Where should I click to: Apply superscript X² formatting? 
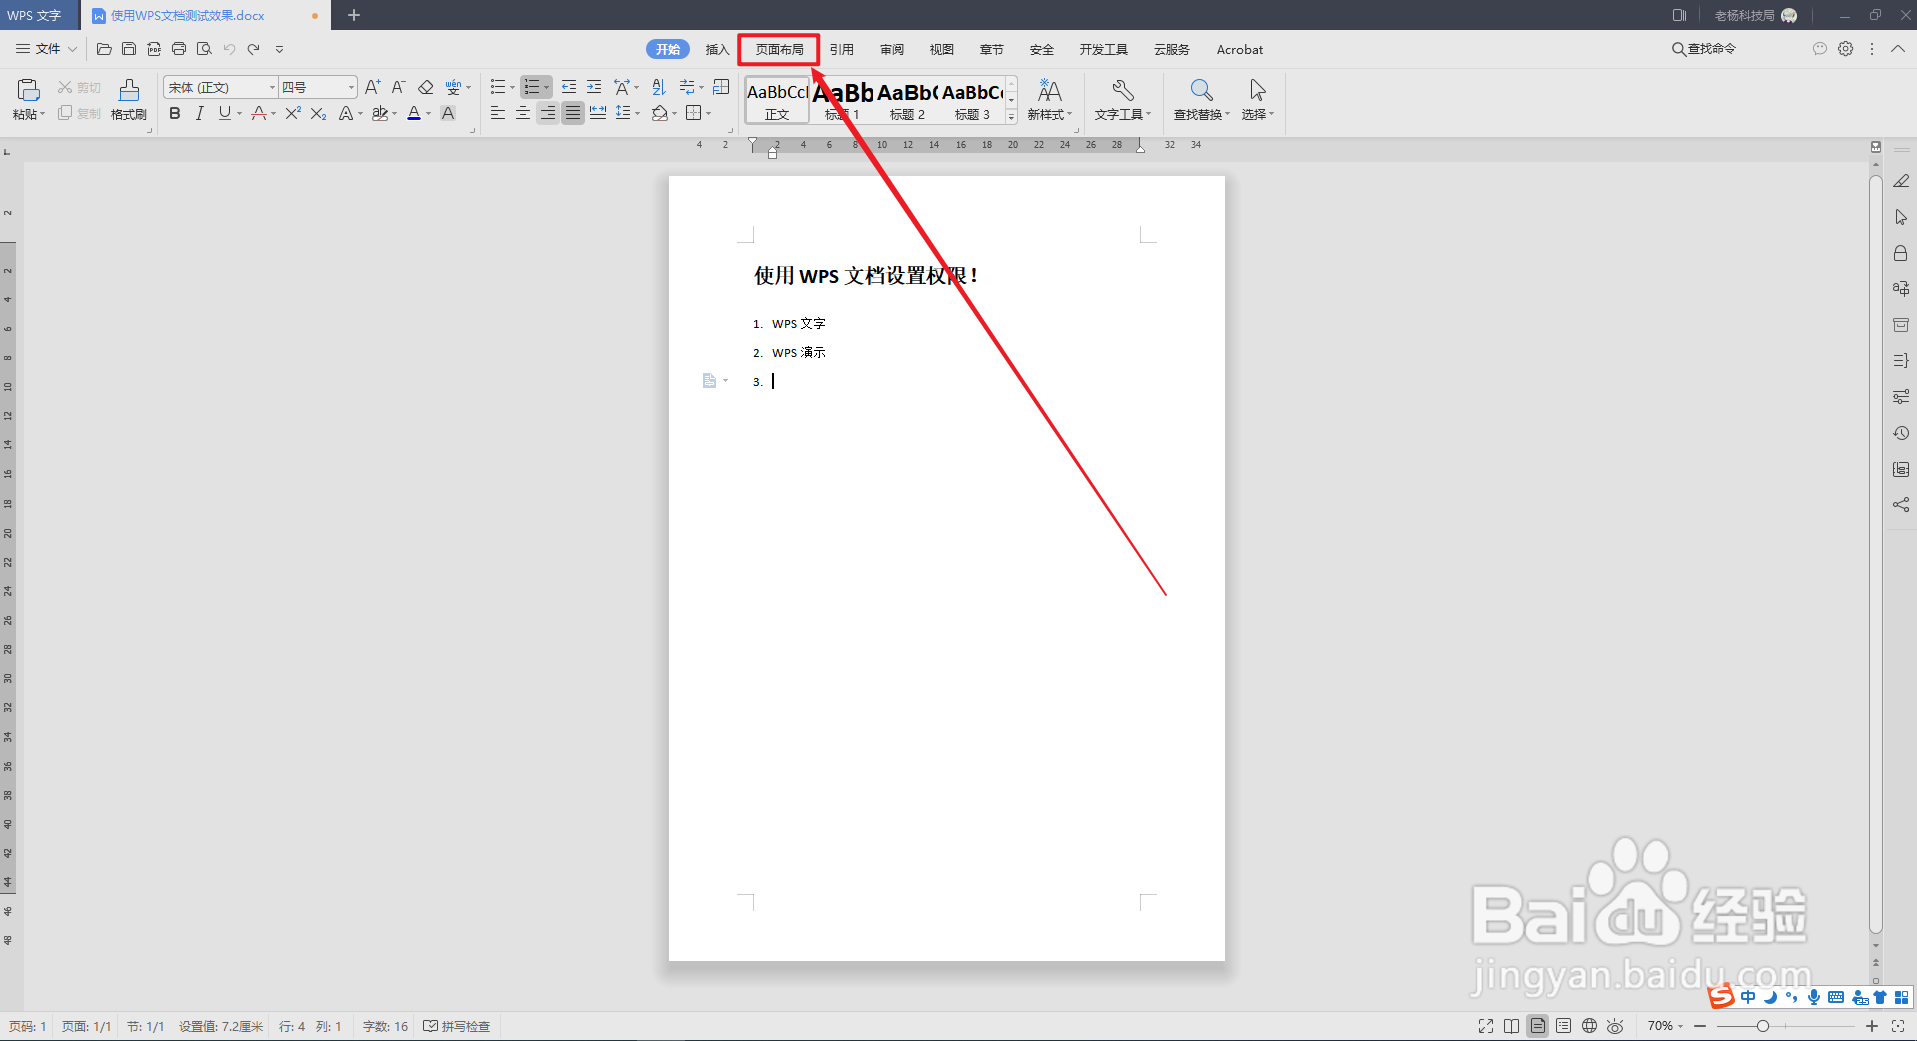tap(293, 114)
